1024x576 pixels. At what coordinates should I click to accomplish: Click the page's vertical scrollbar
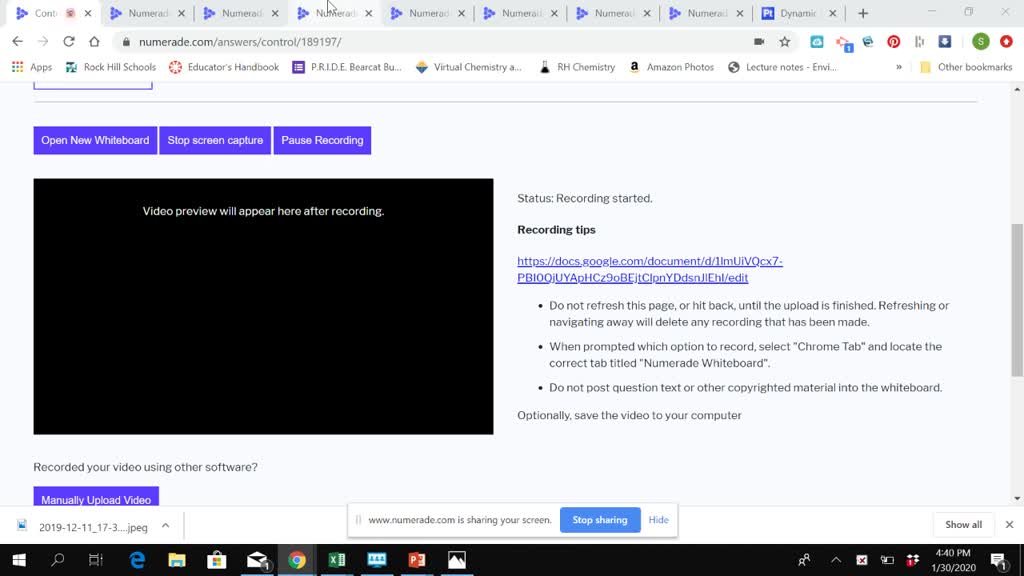point(1017,300)
